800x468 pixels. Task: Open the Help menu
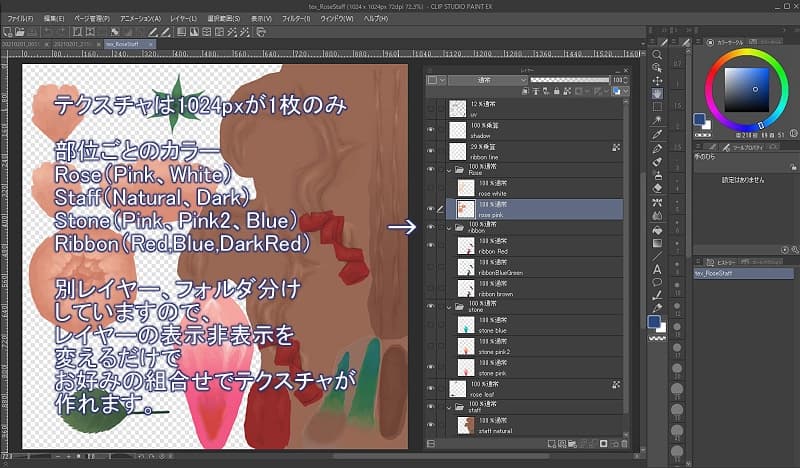coord(376,18)
